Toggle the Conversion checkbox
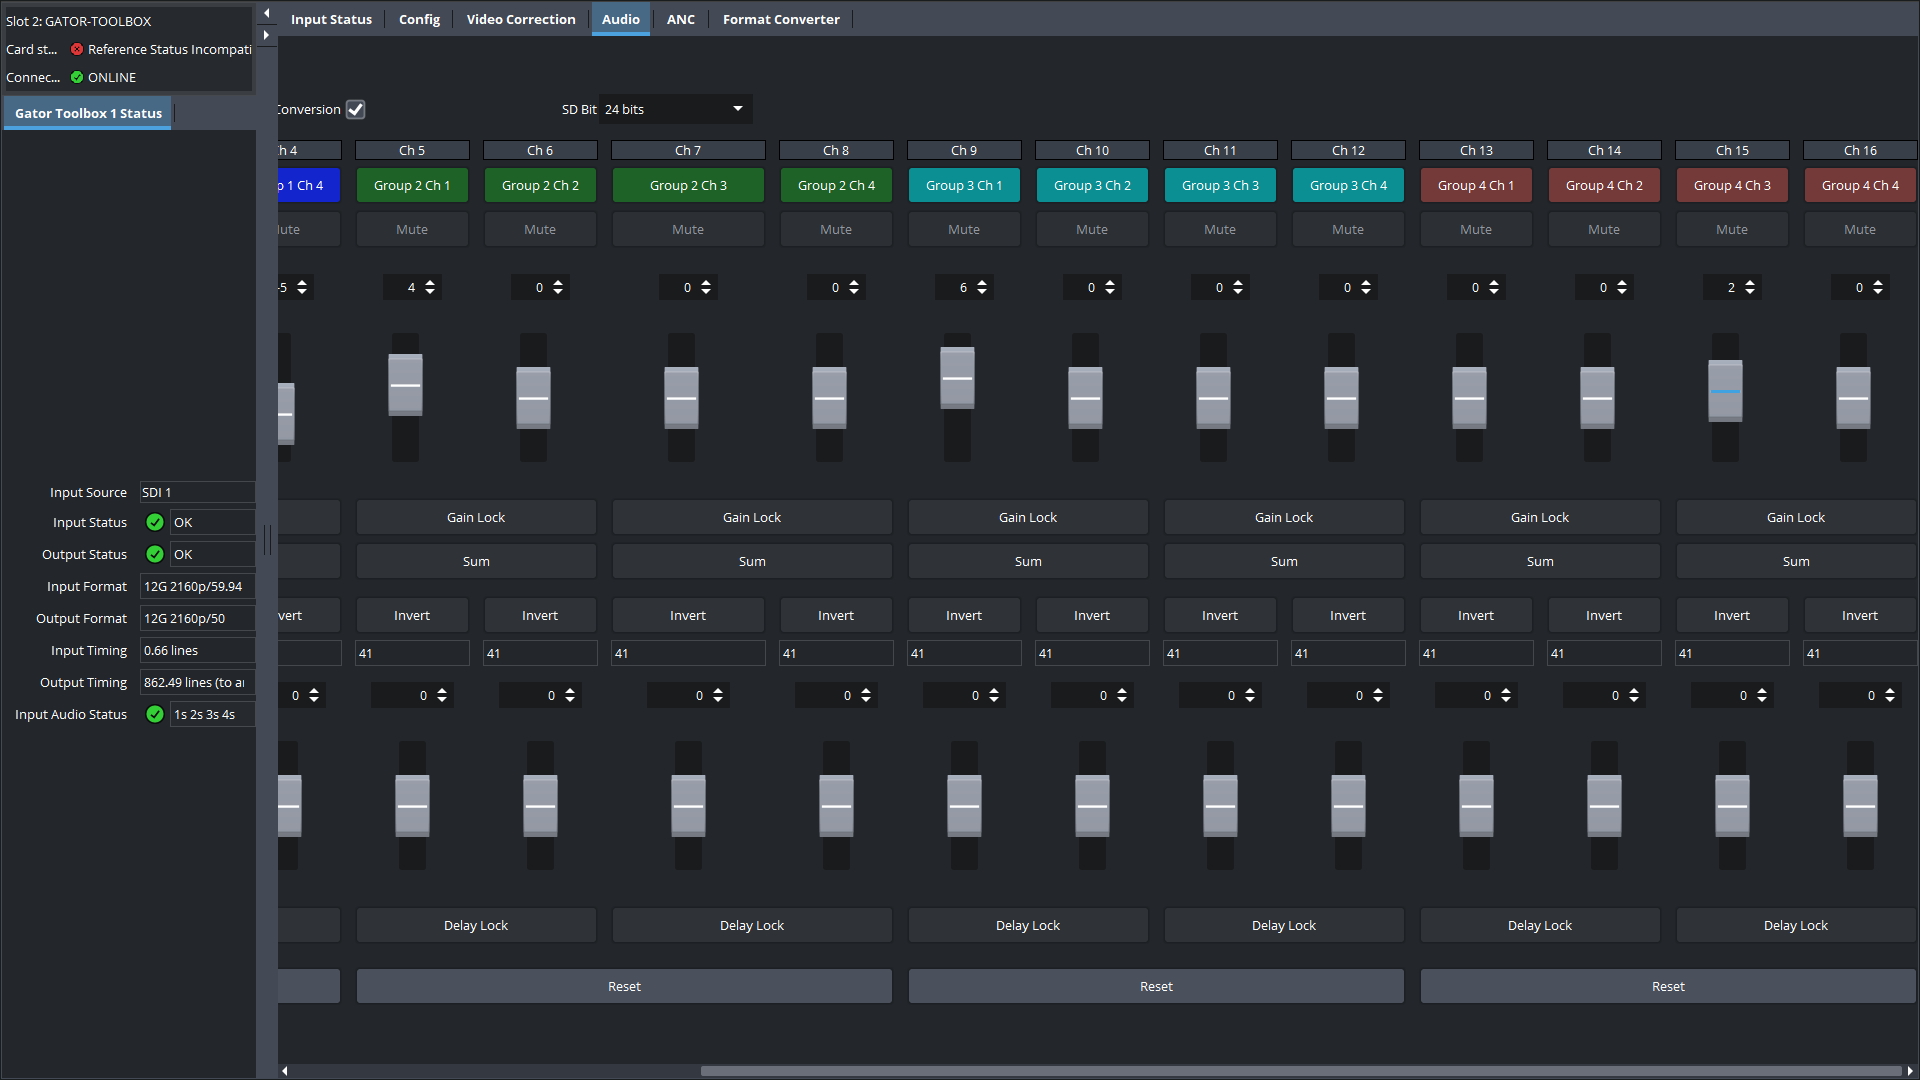 pyautogui.click(x=356, y=109)
